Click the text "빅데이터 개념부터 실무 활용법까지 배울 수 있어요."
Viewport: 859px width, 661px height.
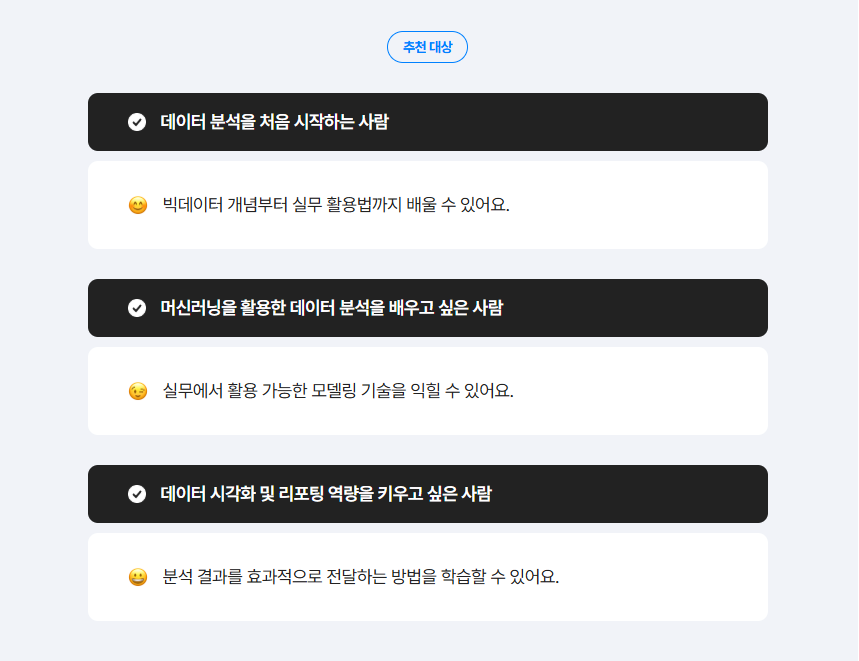tap(336, 205)
